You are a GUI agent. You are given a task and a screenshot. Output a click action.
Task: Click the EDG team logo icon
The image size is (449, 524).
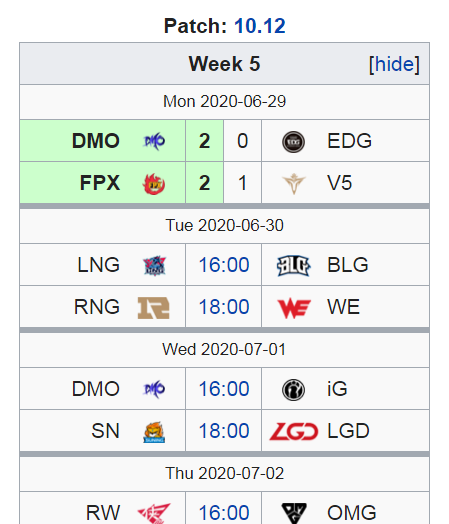293,142
